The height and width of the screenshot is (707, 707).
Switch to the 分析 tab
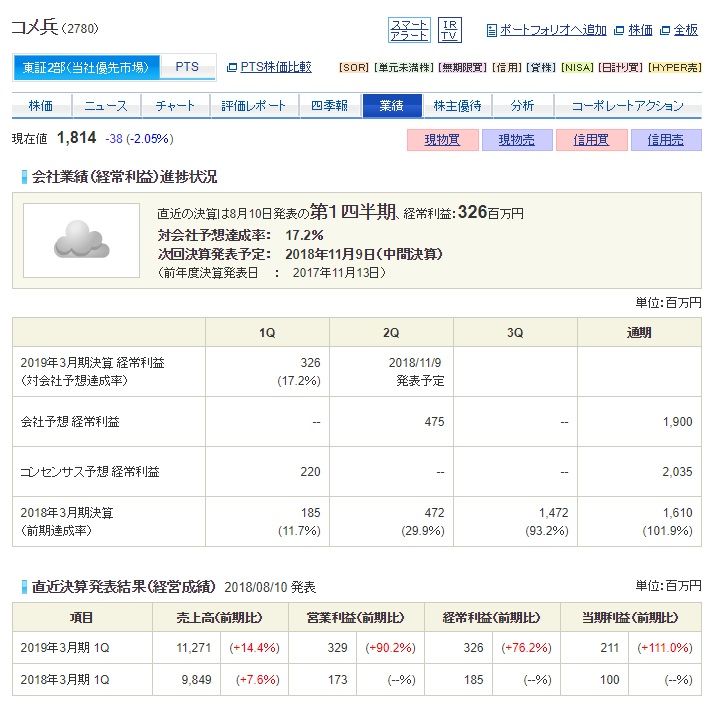[522, 106]
